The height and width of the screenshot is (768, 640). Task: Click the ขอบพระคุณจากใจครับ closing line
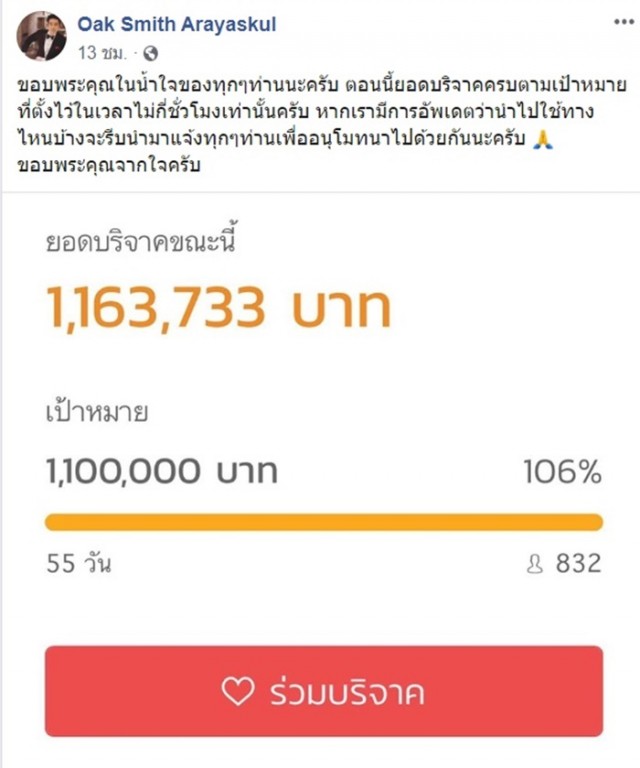point(109,166)
